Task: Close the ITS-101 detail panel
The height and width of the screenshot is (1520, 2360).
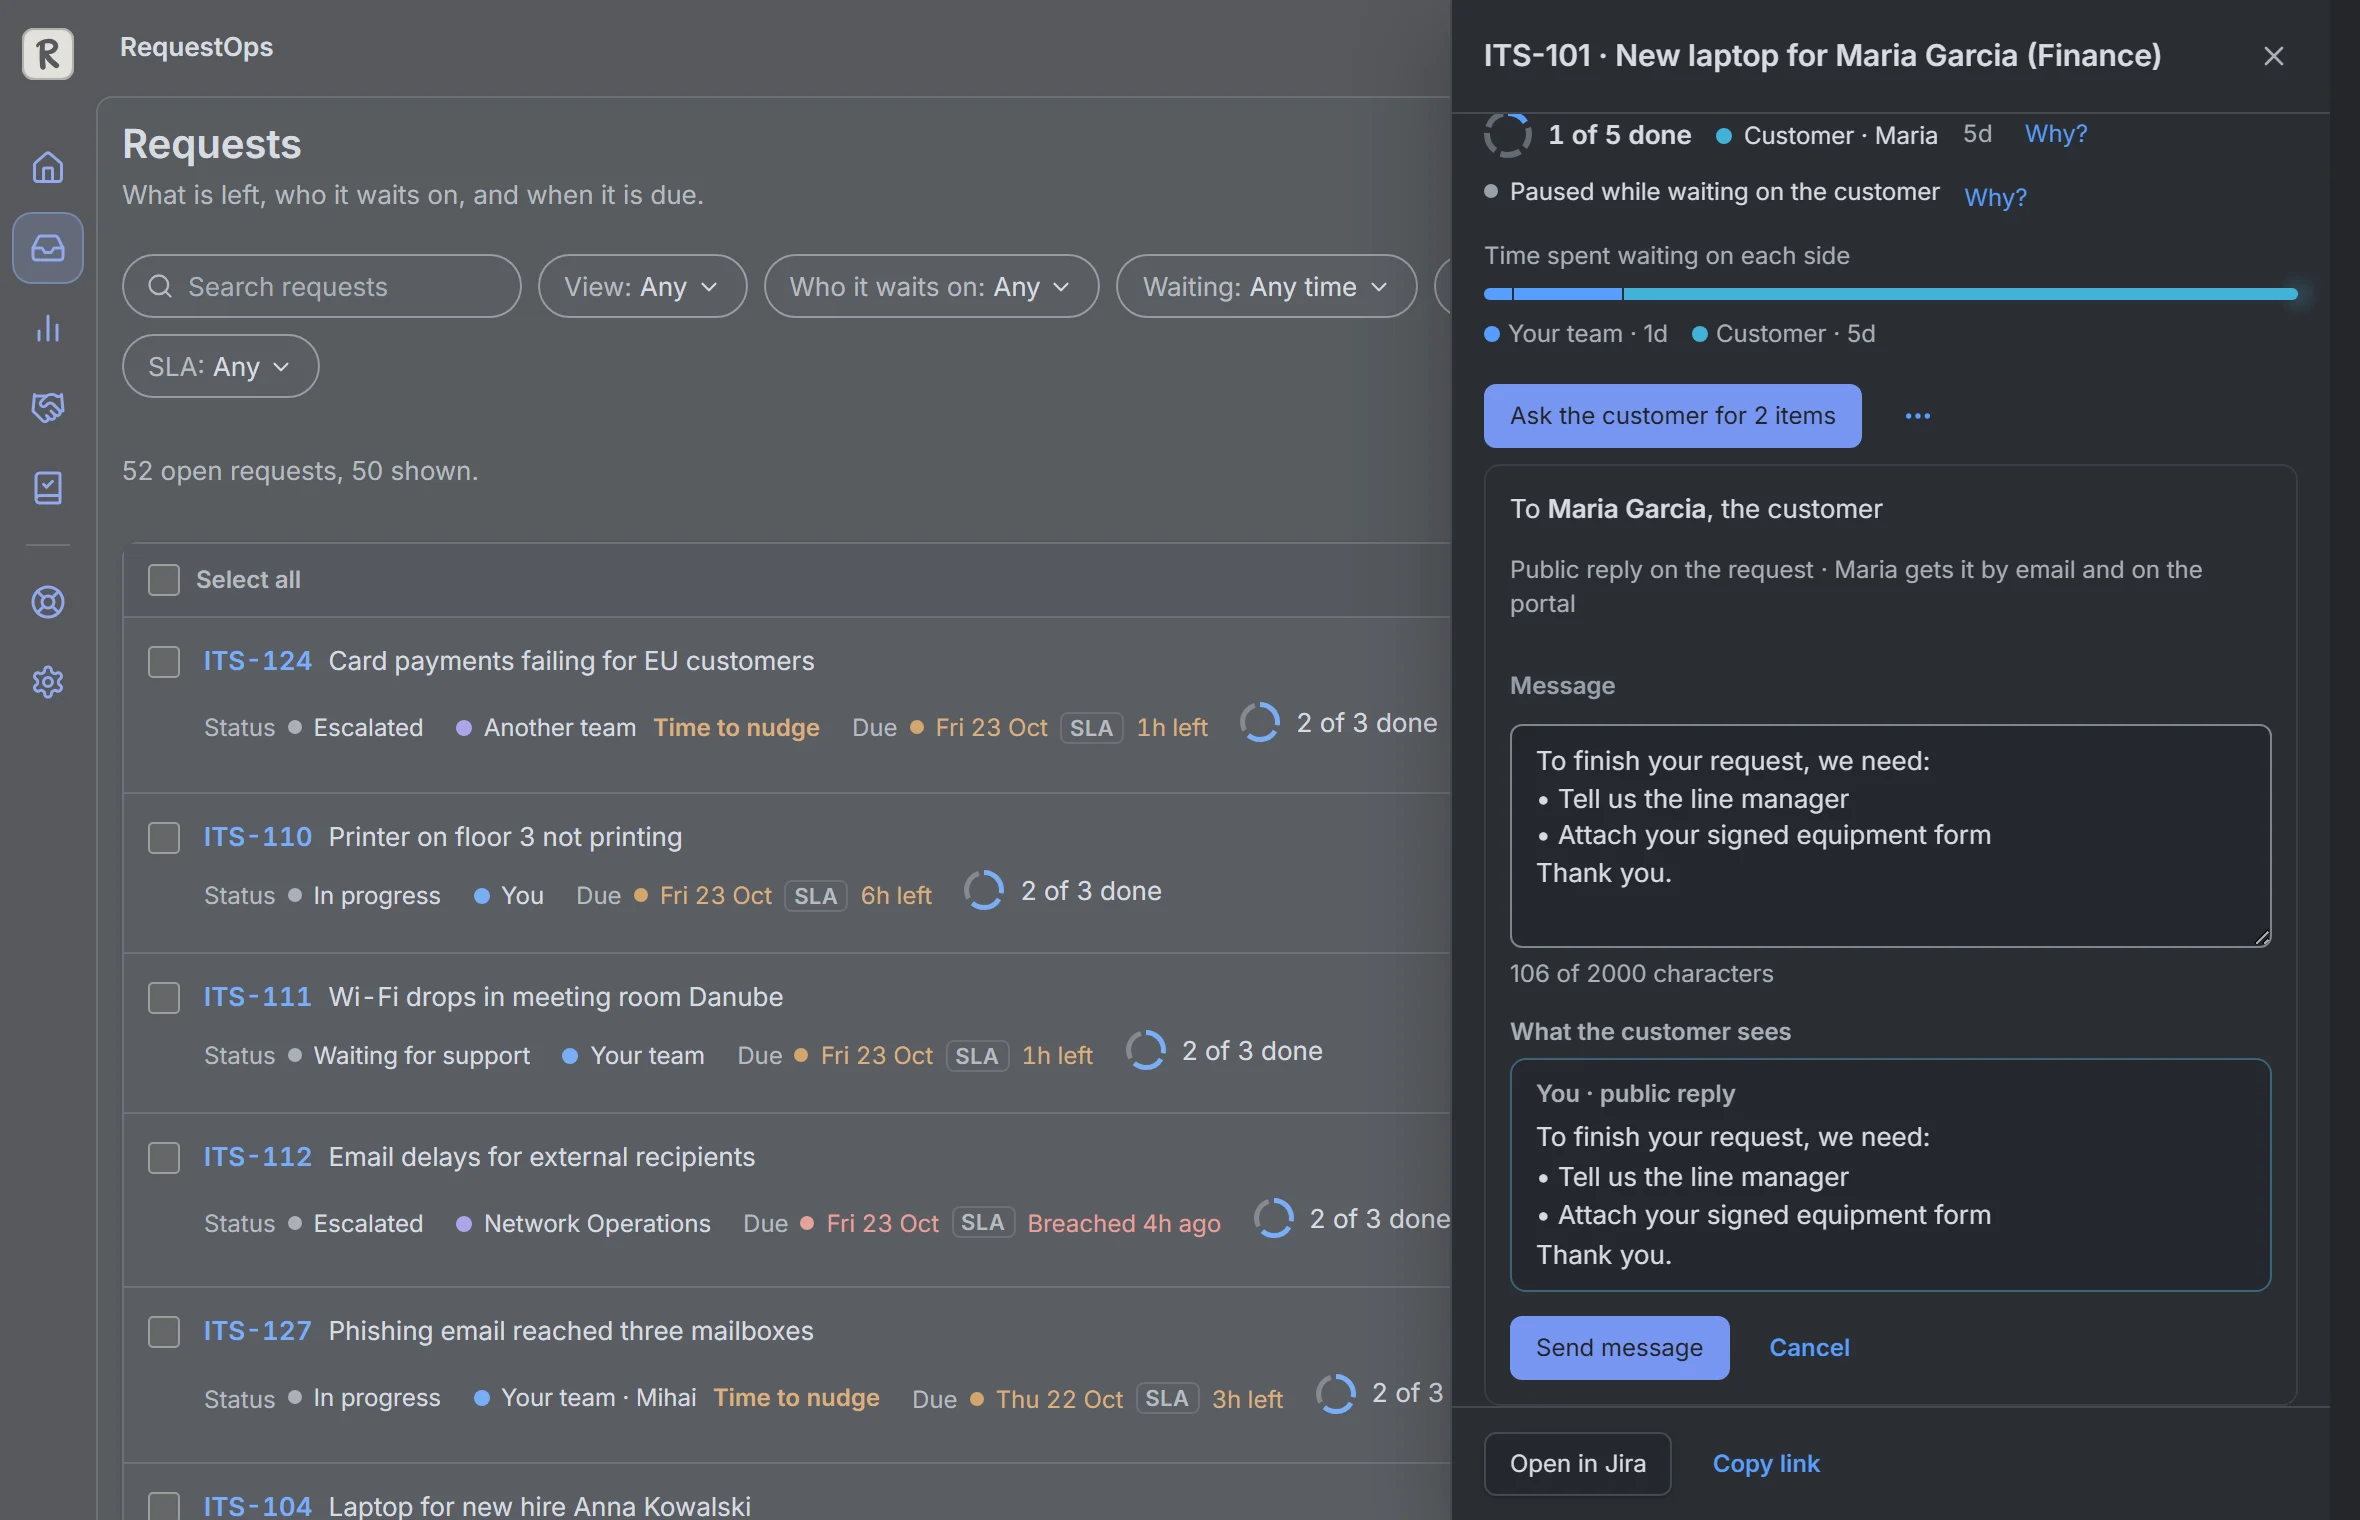Action: click(x=2273, y=56)
